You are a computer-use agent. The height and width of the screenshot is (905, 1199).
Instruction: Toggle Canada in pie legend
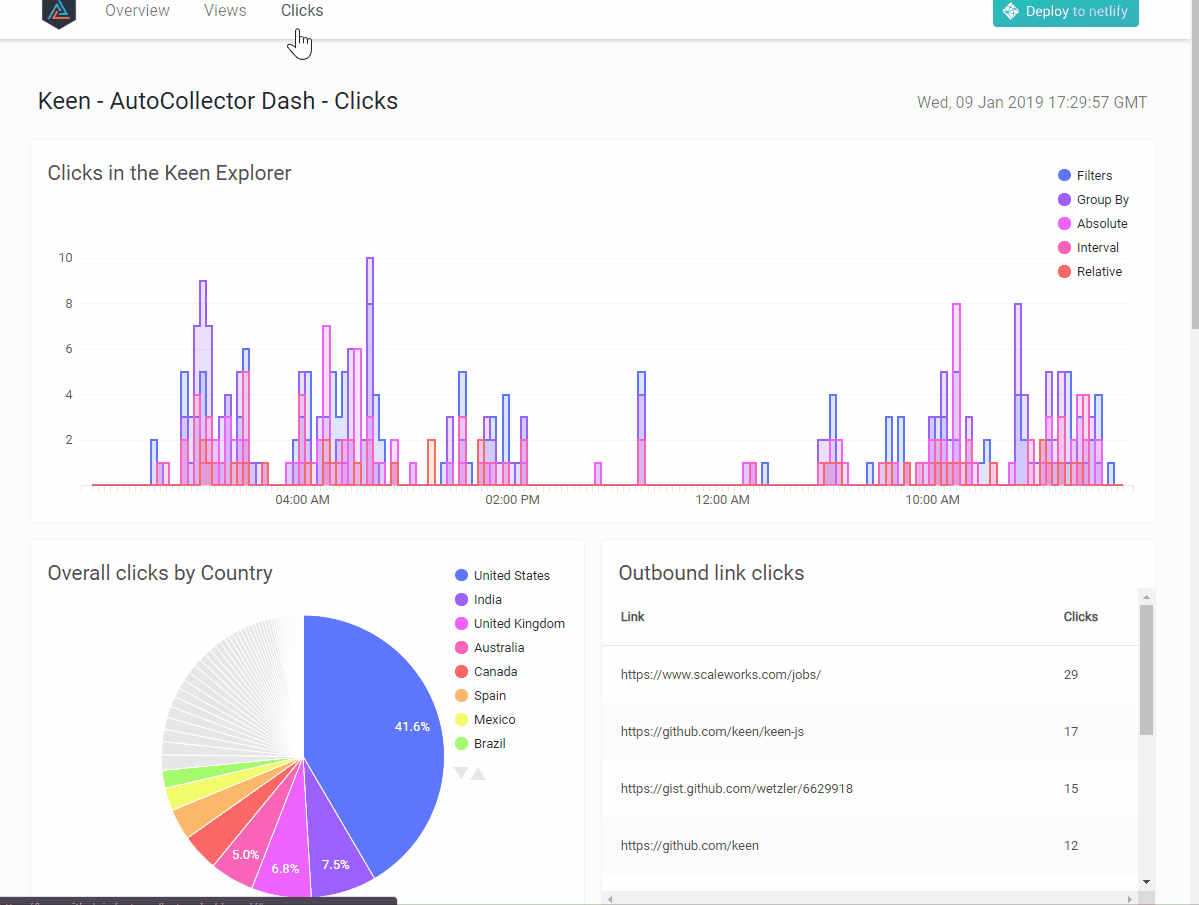pyautogui.click(x=486, y=672)
